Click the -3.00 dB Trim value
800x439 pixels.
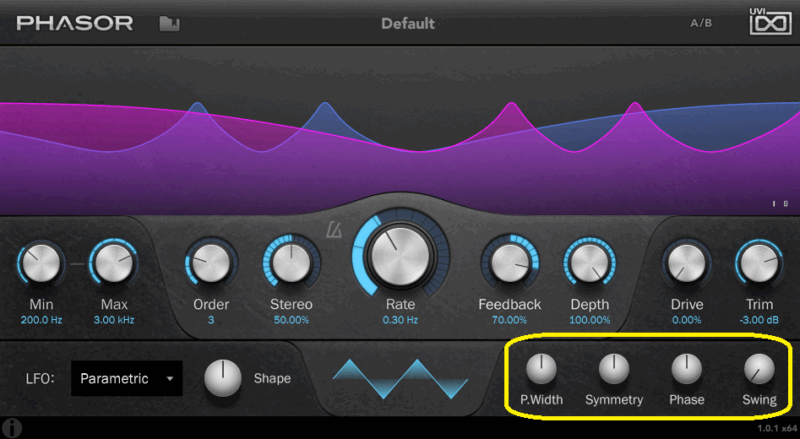point(759,320)
